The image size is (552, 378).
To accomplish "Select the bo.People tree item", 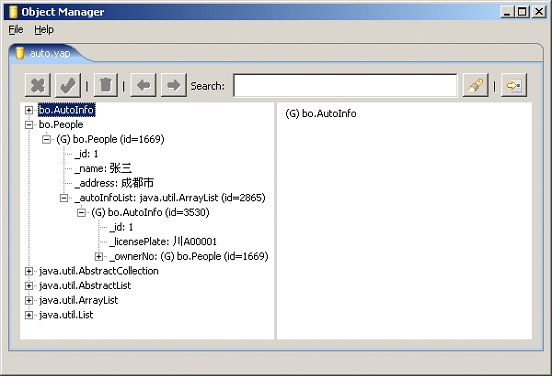I will 61,125.
